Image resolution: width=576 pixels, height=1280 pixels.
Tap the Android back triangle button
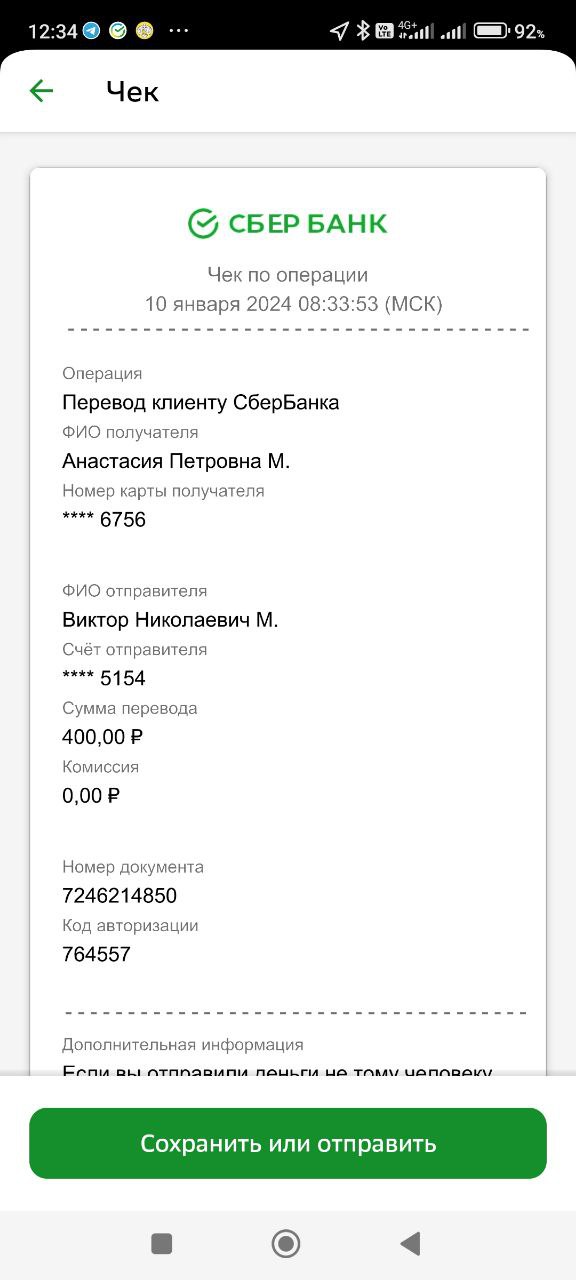tap(410, 1243)
